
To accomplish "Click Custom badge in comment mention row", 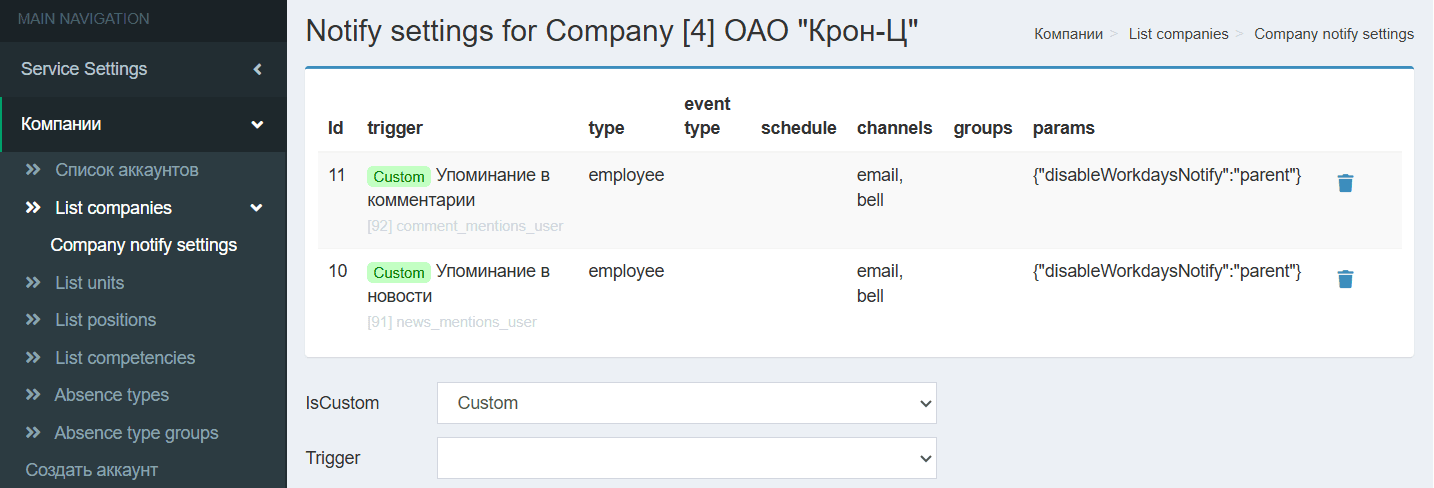I will (399, 177).
